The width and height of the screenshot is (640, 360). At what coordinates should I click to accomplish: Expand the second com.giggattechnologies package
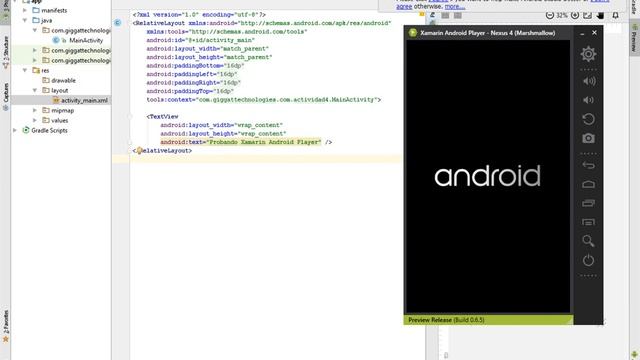(x=35, y=50)
